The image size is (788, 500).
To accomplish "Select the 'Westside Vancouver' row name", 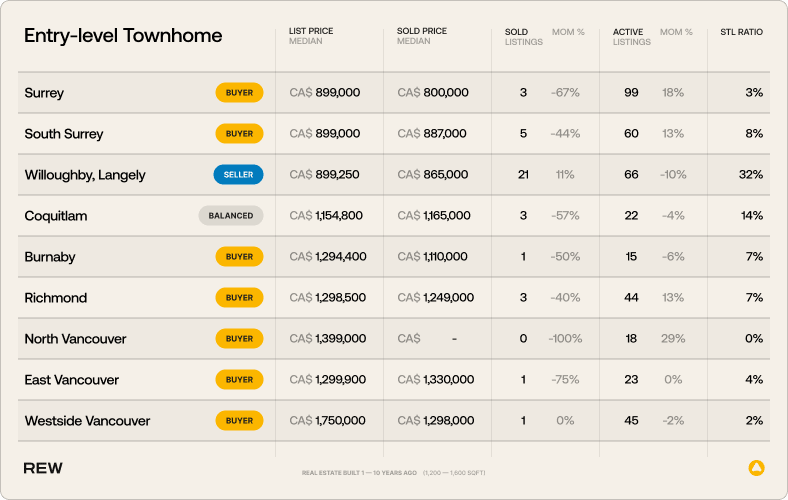I will pos(87,421).
